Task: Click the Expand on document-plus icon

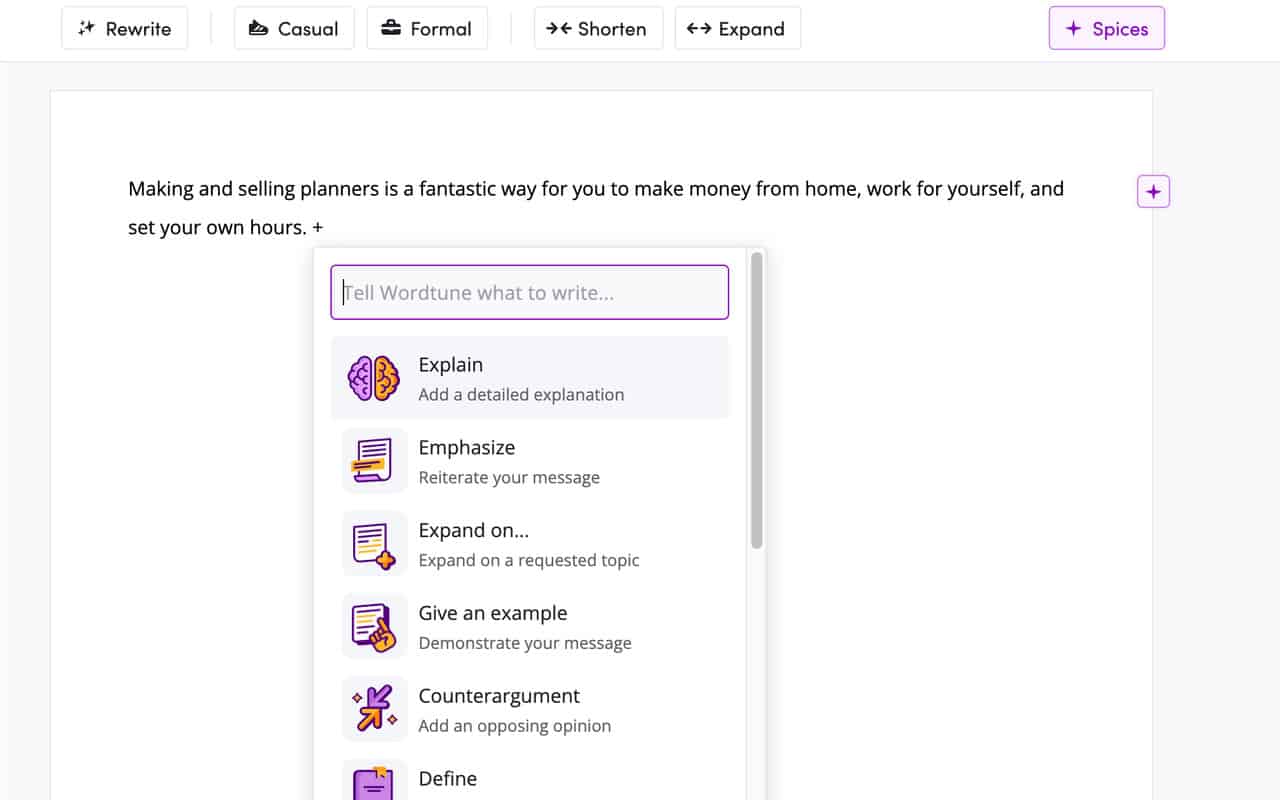Action: (374, 544)
